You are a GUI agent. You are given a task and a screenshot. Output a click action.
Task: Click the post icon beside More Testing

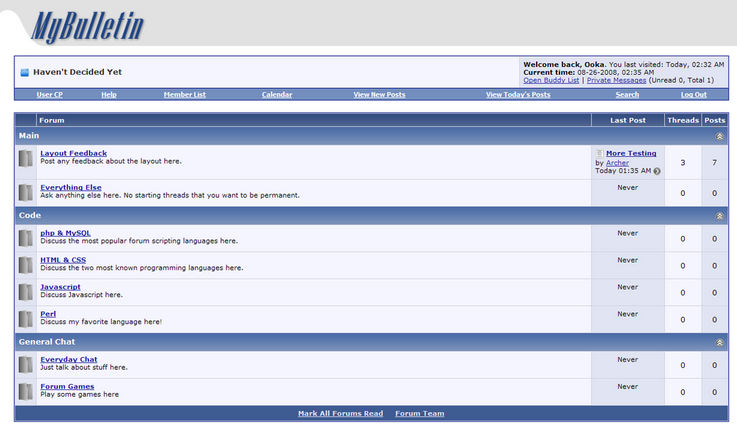[599, 154]
